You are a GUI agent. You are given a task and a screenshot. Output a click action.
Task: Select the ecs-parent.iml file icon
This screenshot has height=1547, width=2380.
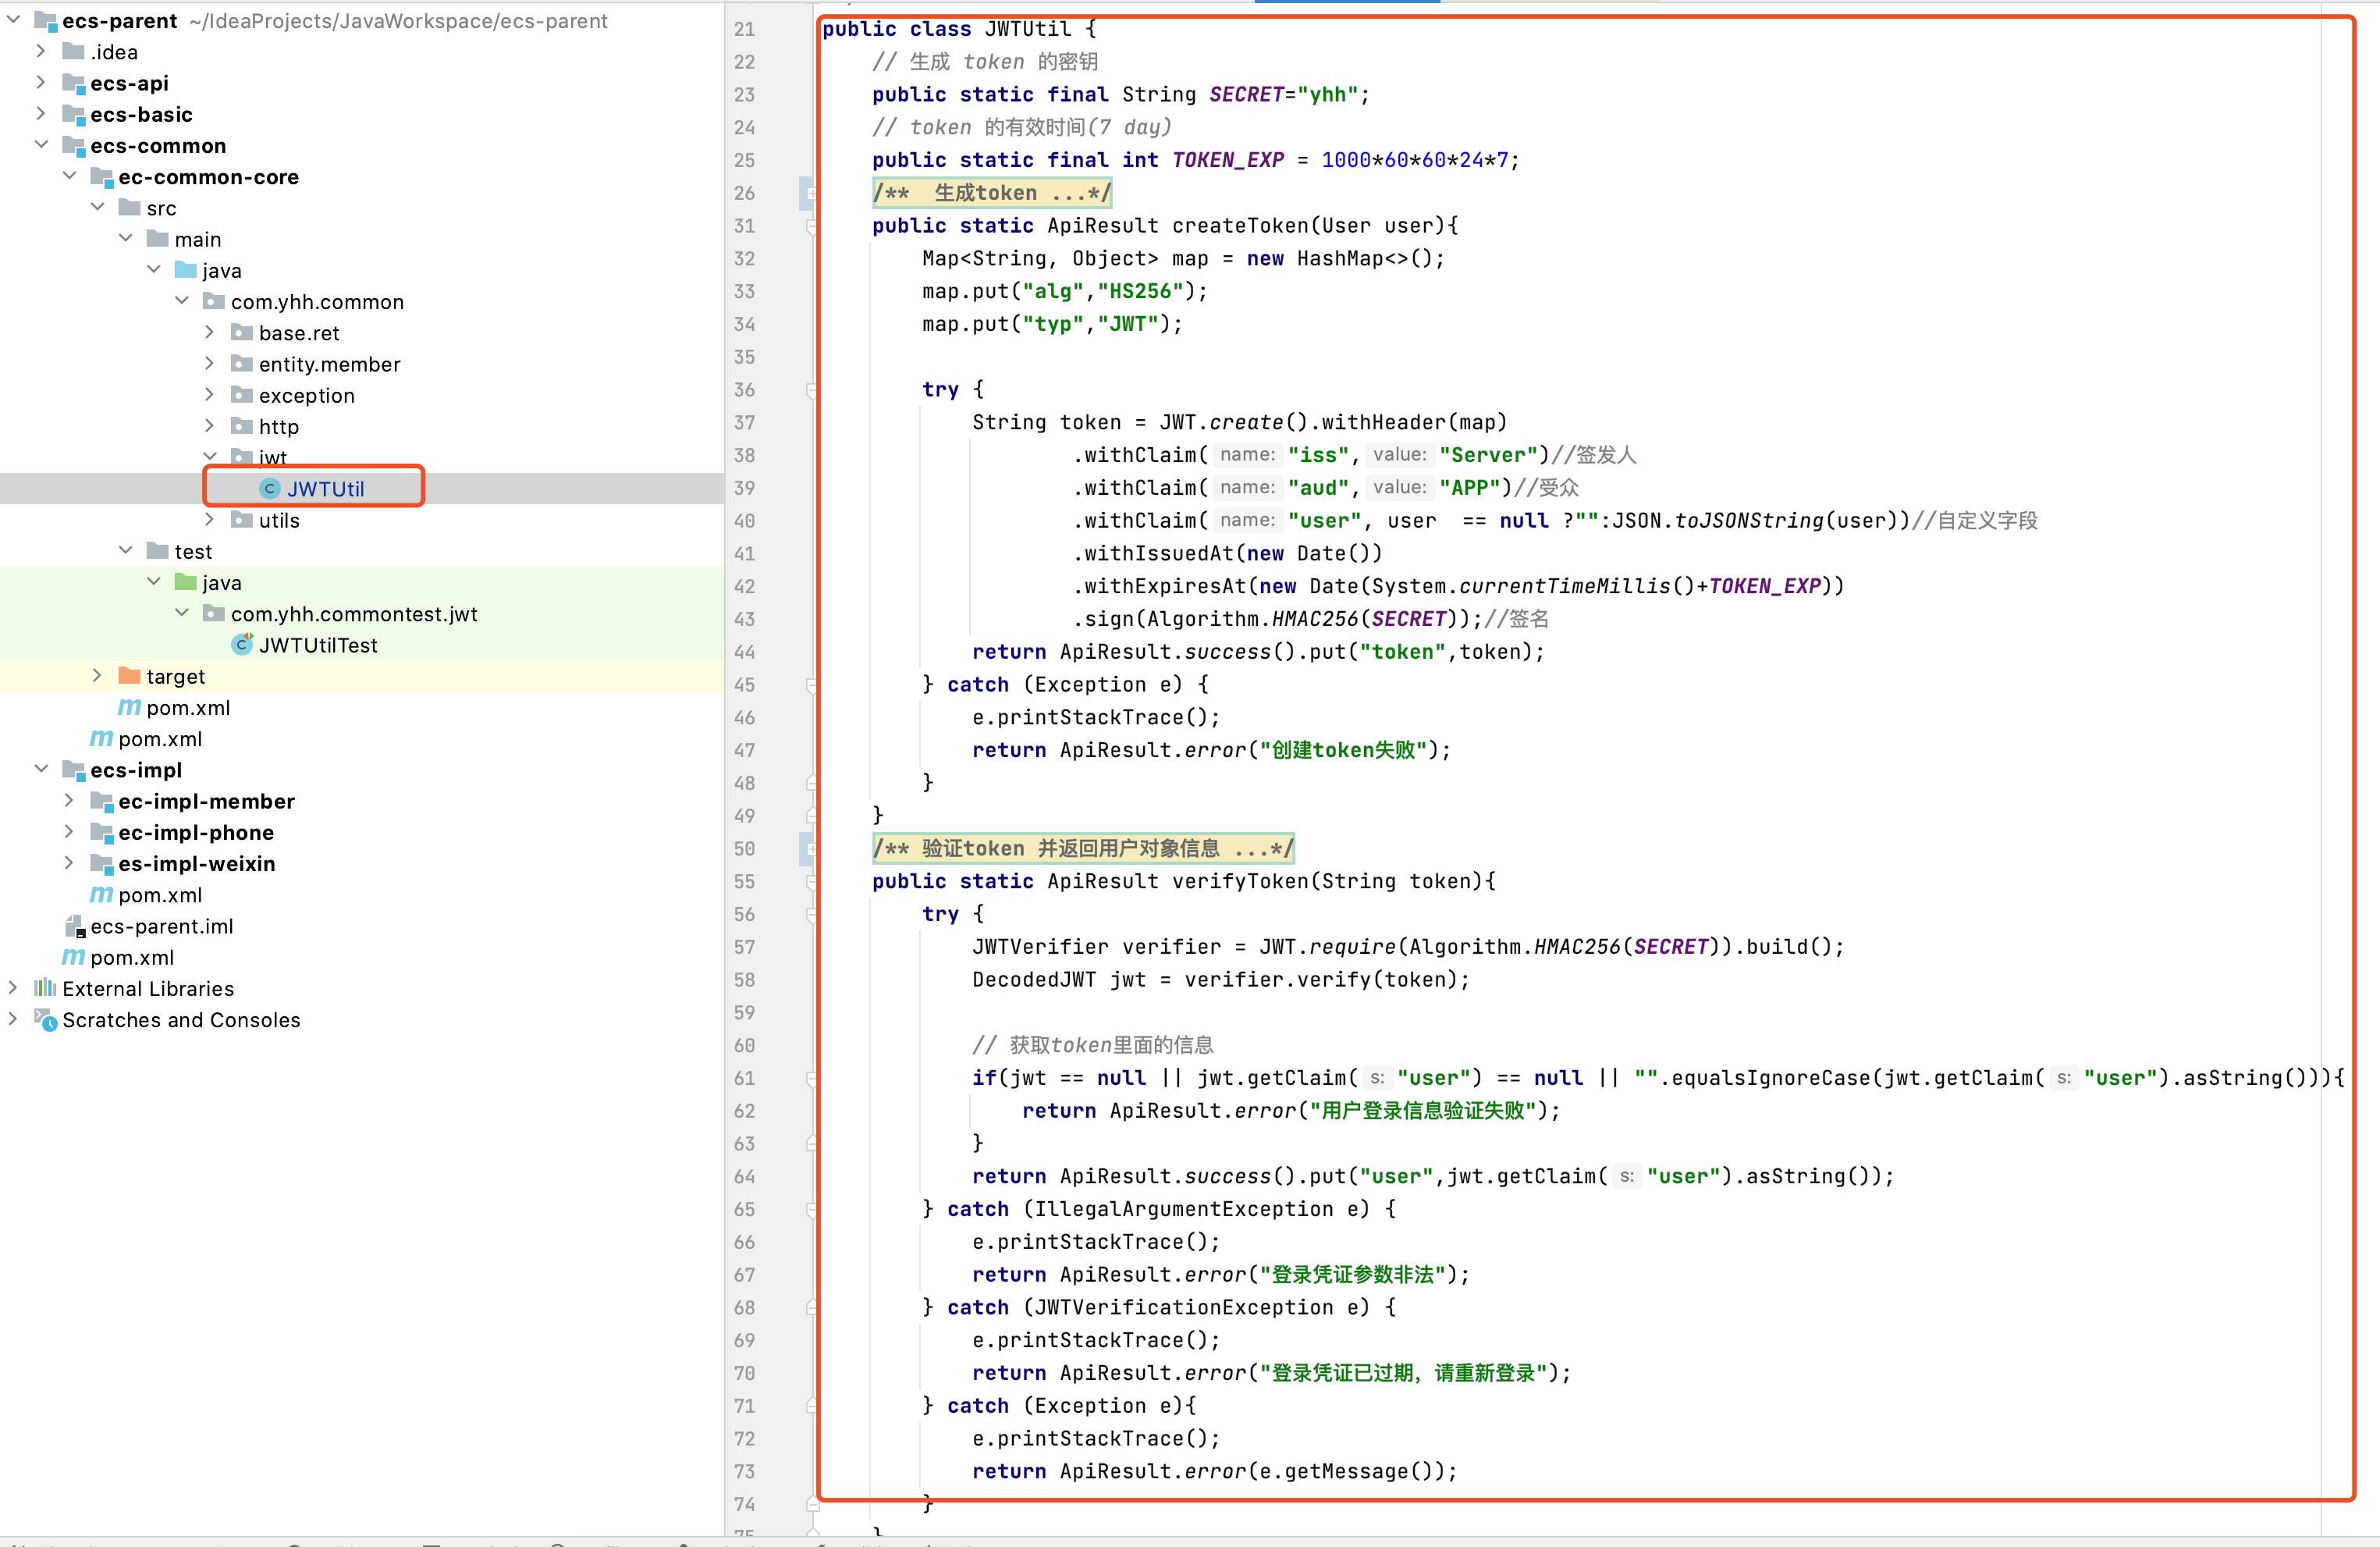74,926
